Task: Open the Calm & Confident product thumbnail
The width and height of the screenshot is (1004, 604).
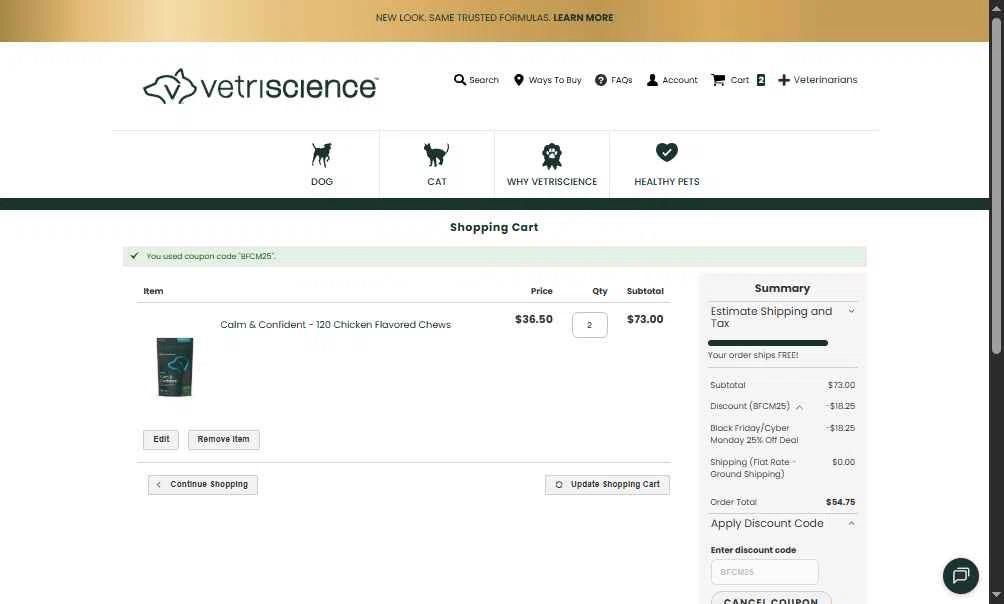Action: 175,366
